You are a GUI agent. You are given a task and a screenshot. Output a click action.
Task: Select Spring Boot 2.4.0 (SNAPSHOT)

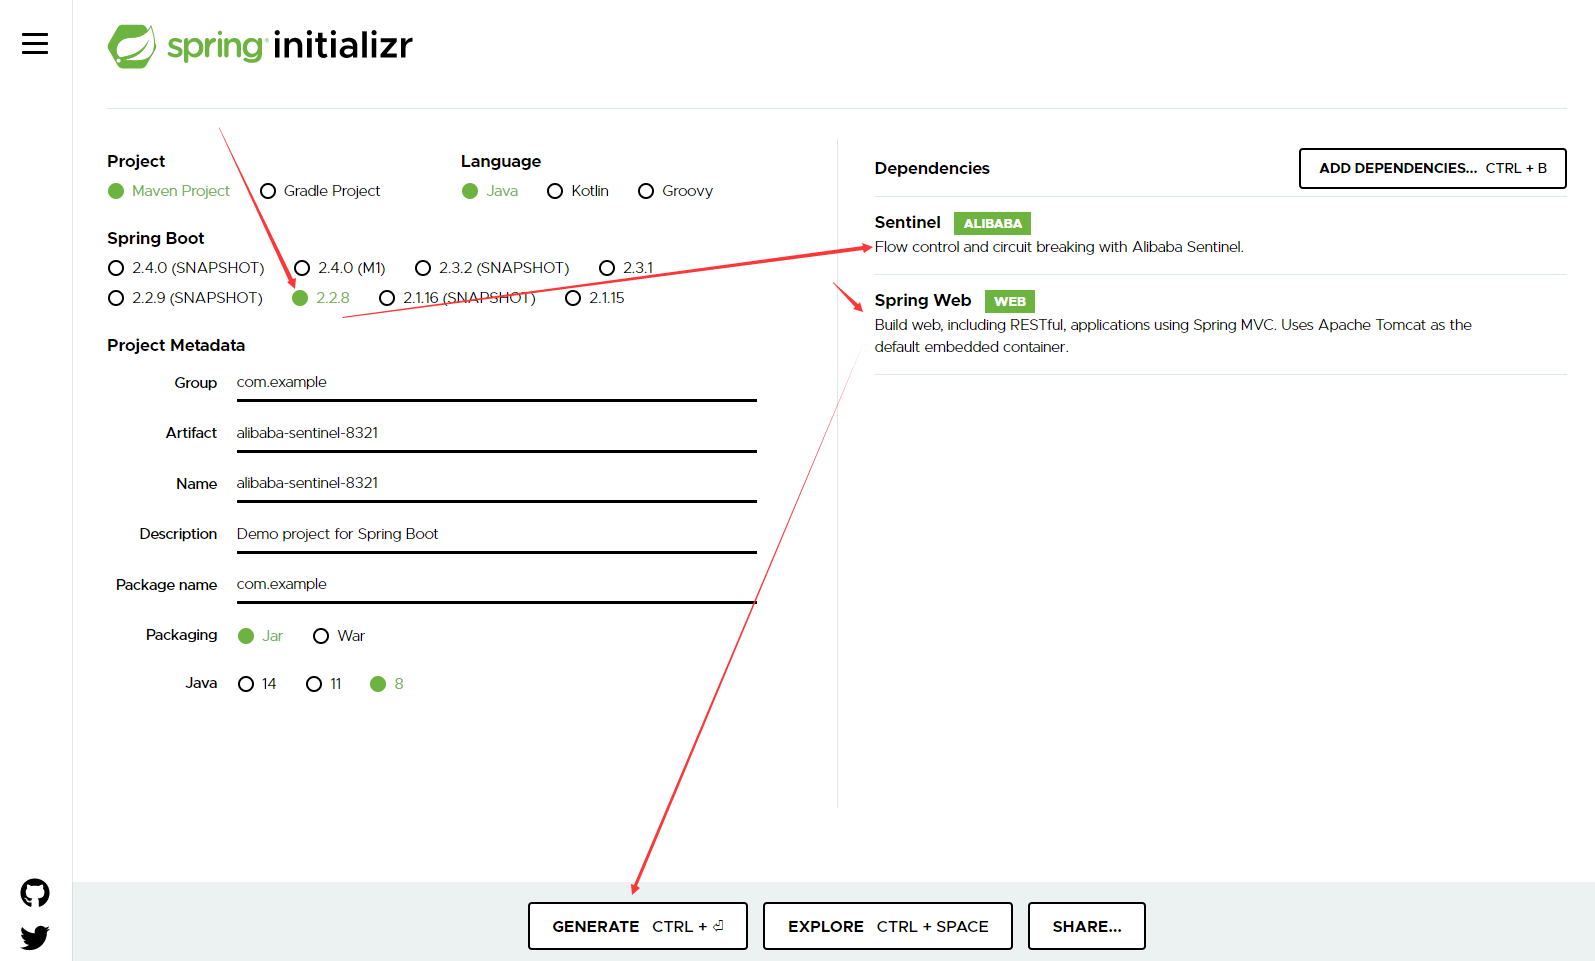point(186,268)
